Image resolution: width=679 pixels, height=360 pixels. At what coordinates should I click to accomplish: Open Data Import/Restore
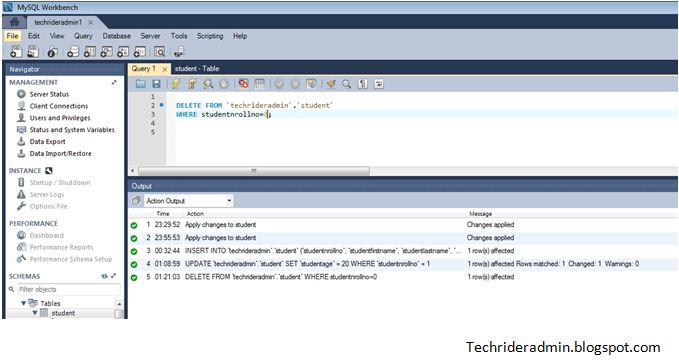coord(60,153)
